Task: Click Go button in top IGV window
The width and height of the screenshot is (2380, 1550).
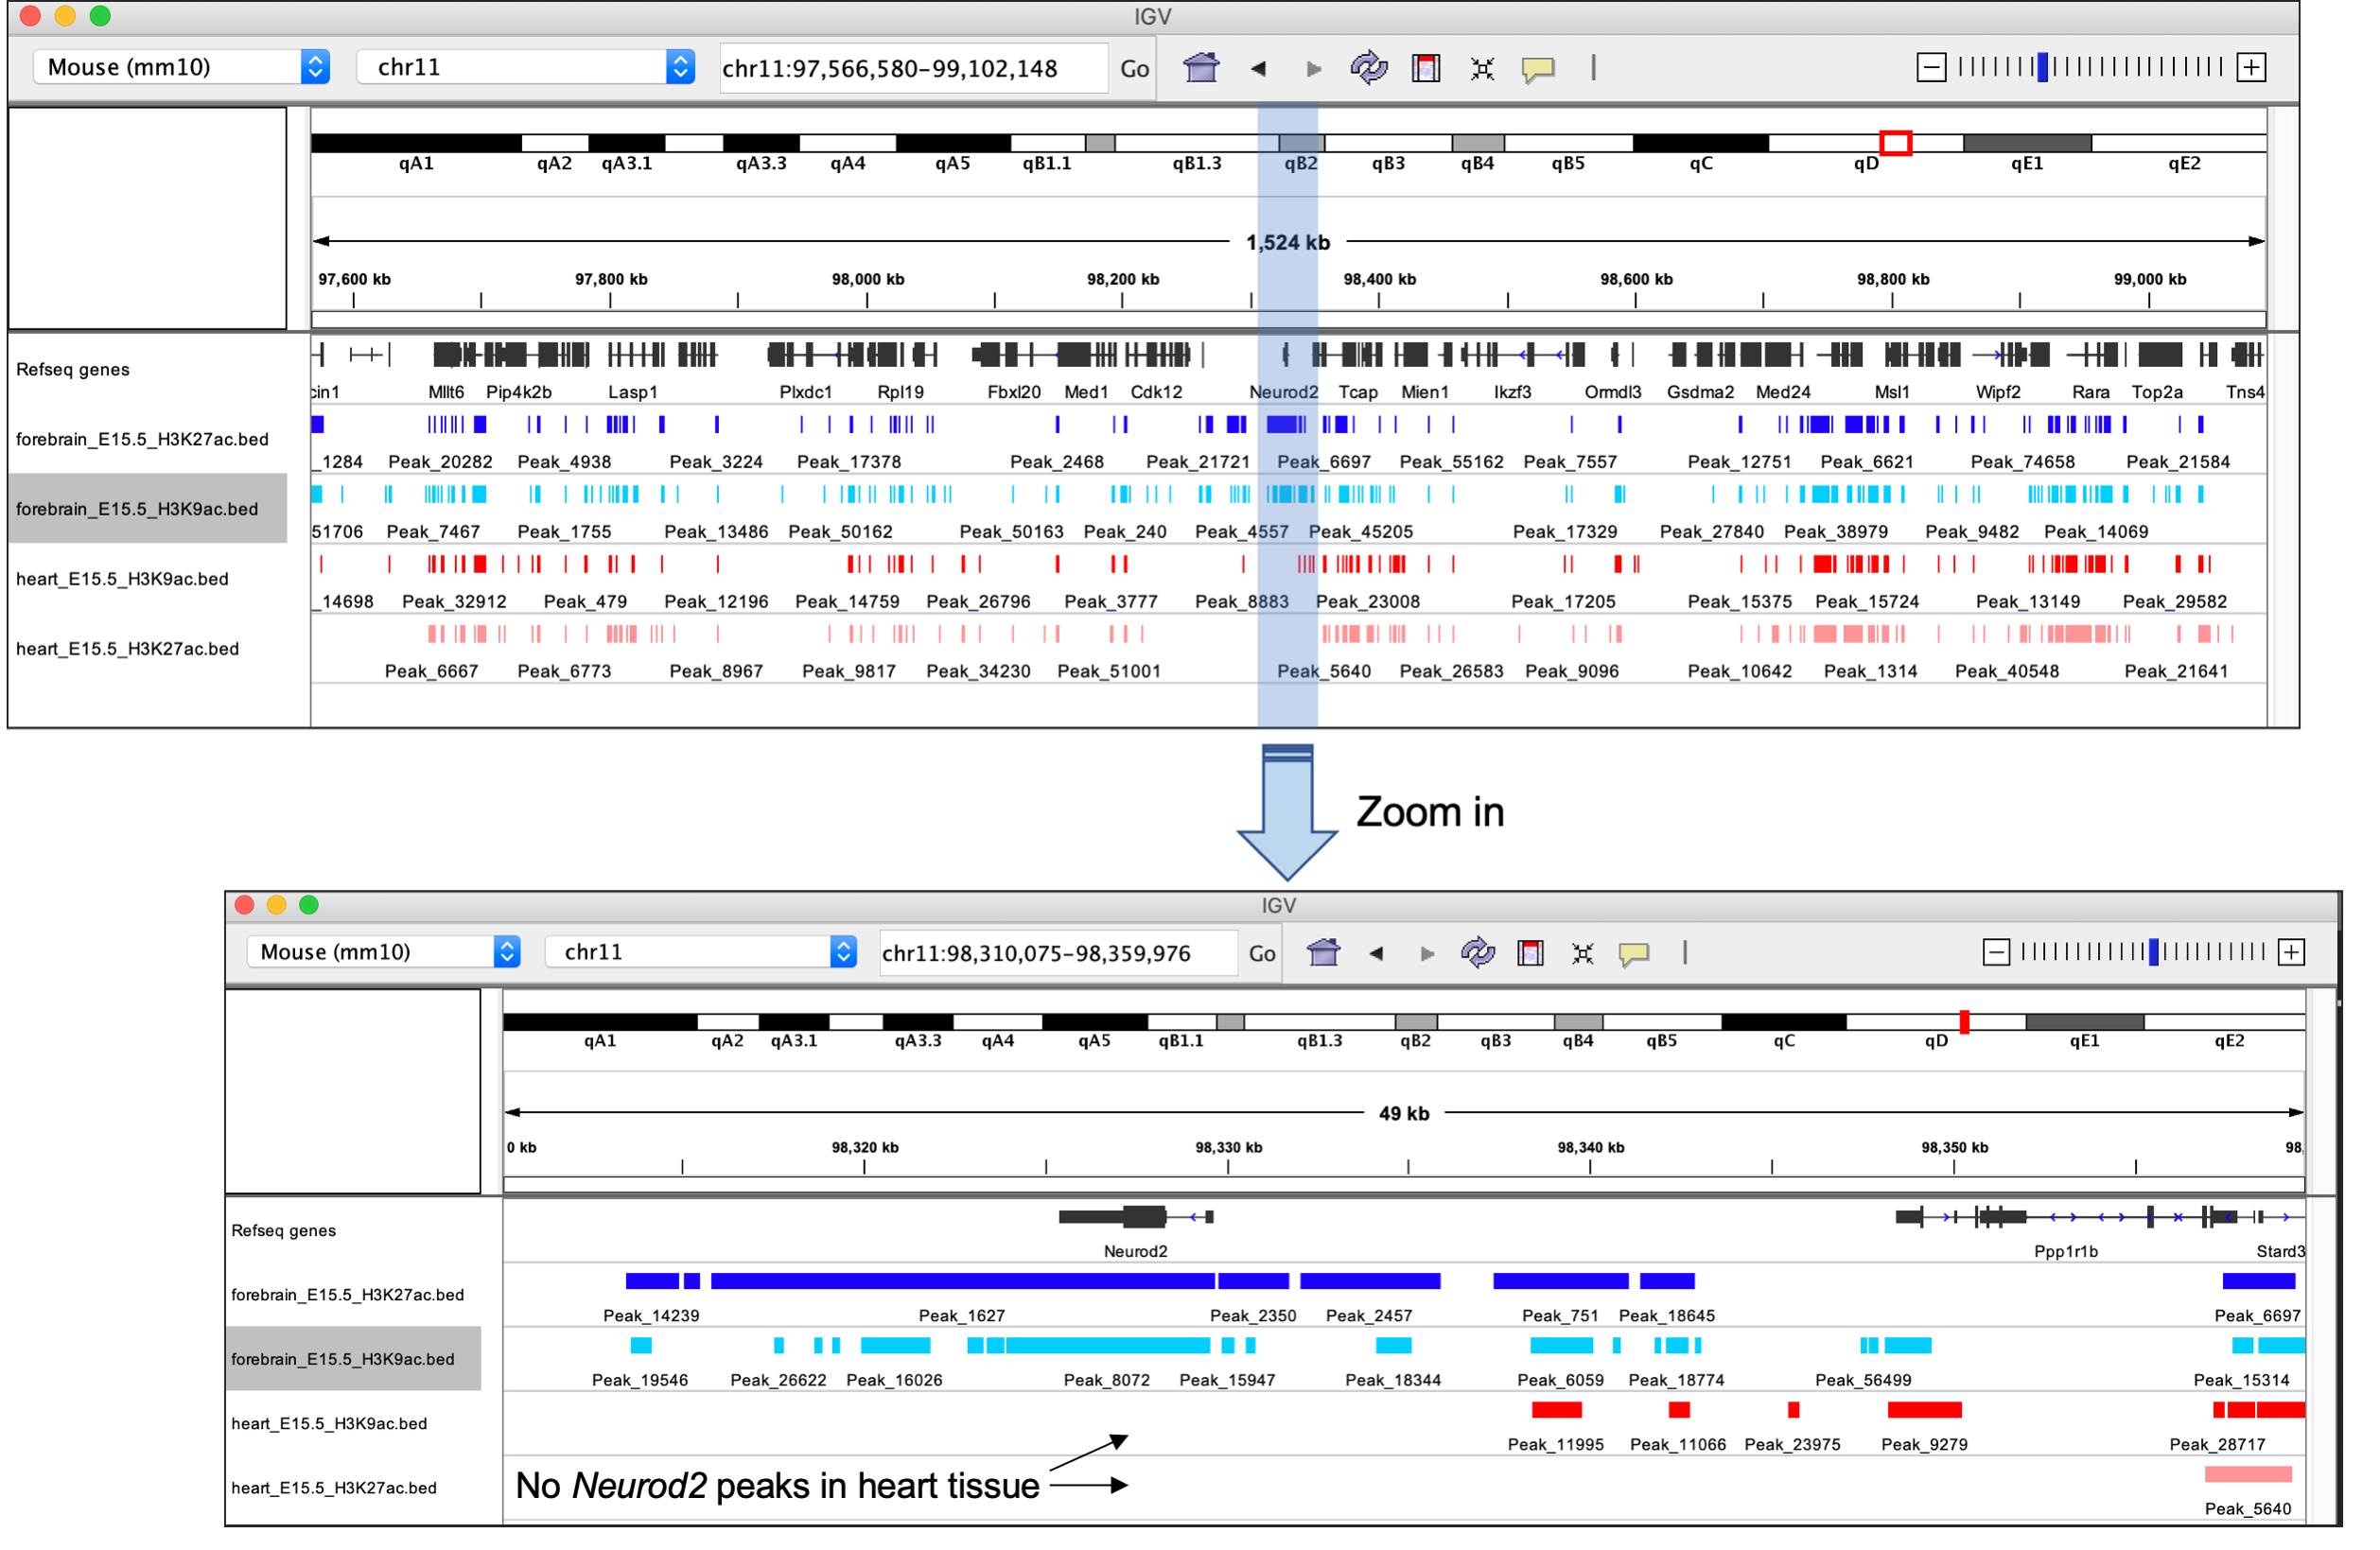Action: (1134, 68)
